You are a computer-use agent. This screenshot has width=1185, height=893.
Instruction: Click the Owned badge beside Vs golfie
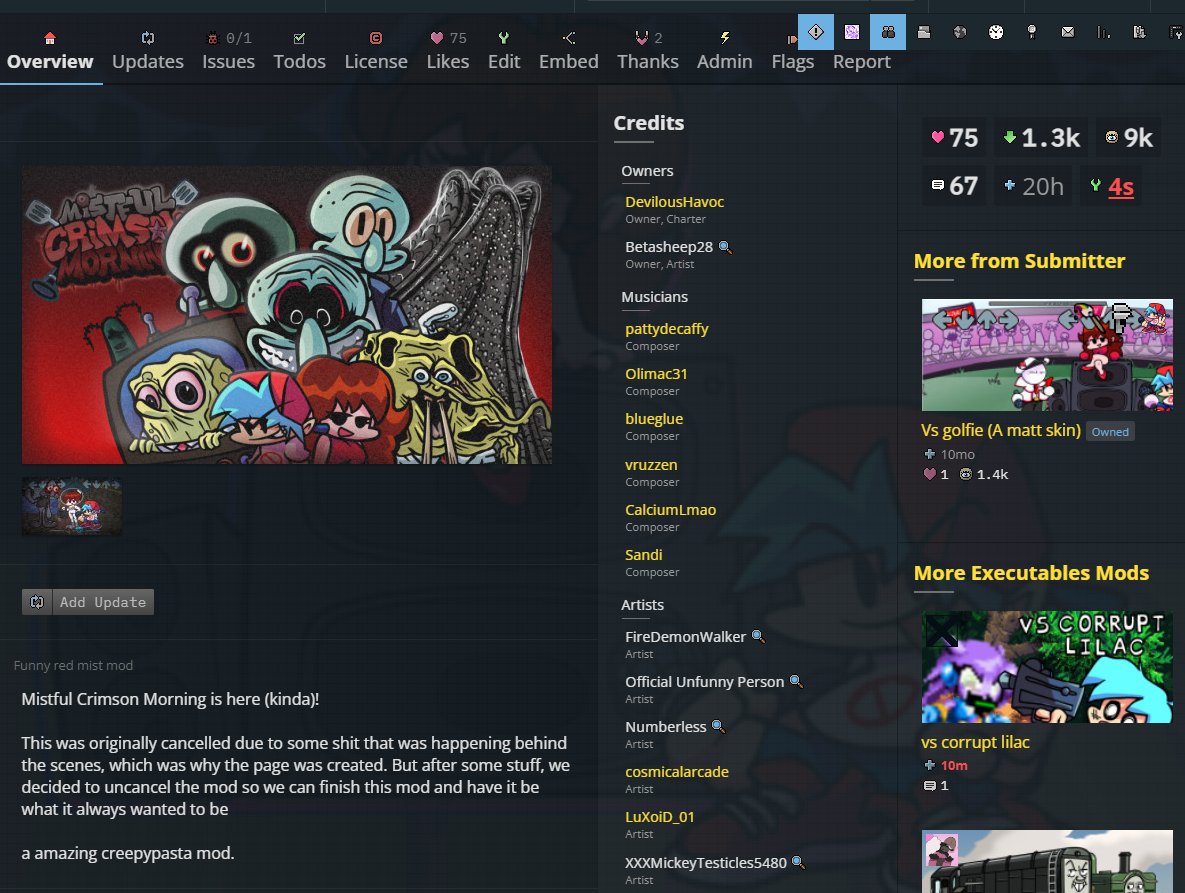1110,431
